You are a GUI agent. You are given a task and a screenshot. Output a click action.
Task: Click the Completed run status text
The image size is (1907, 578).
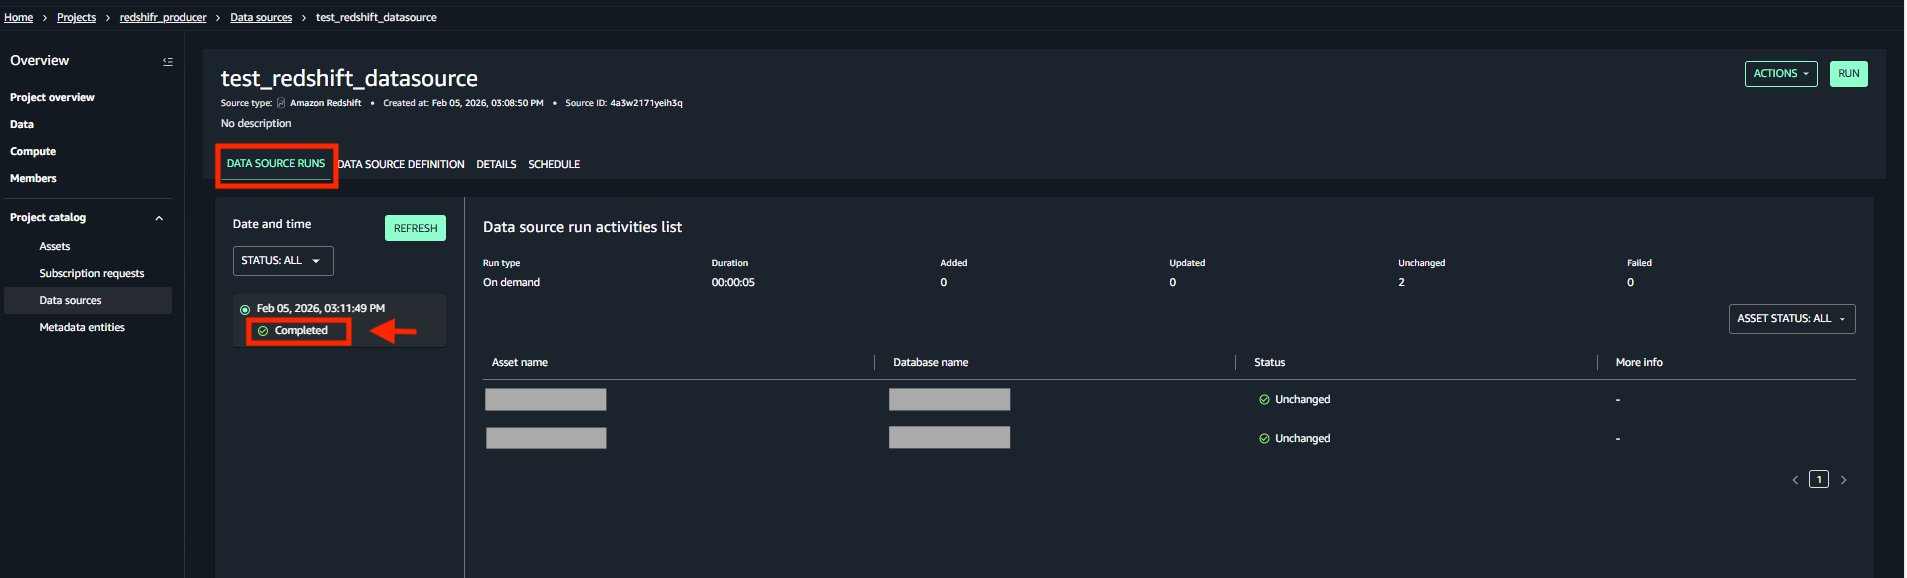pos(301,331)
